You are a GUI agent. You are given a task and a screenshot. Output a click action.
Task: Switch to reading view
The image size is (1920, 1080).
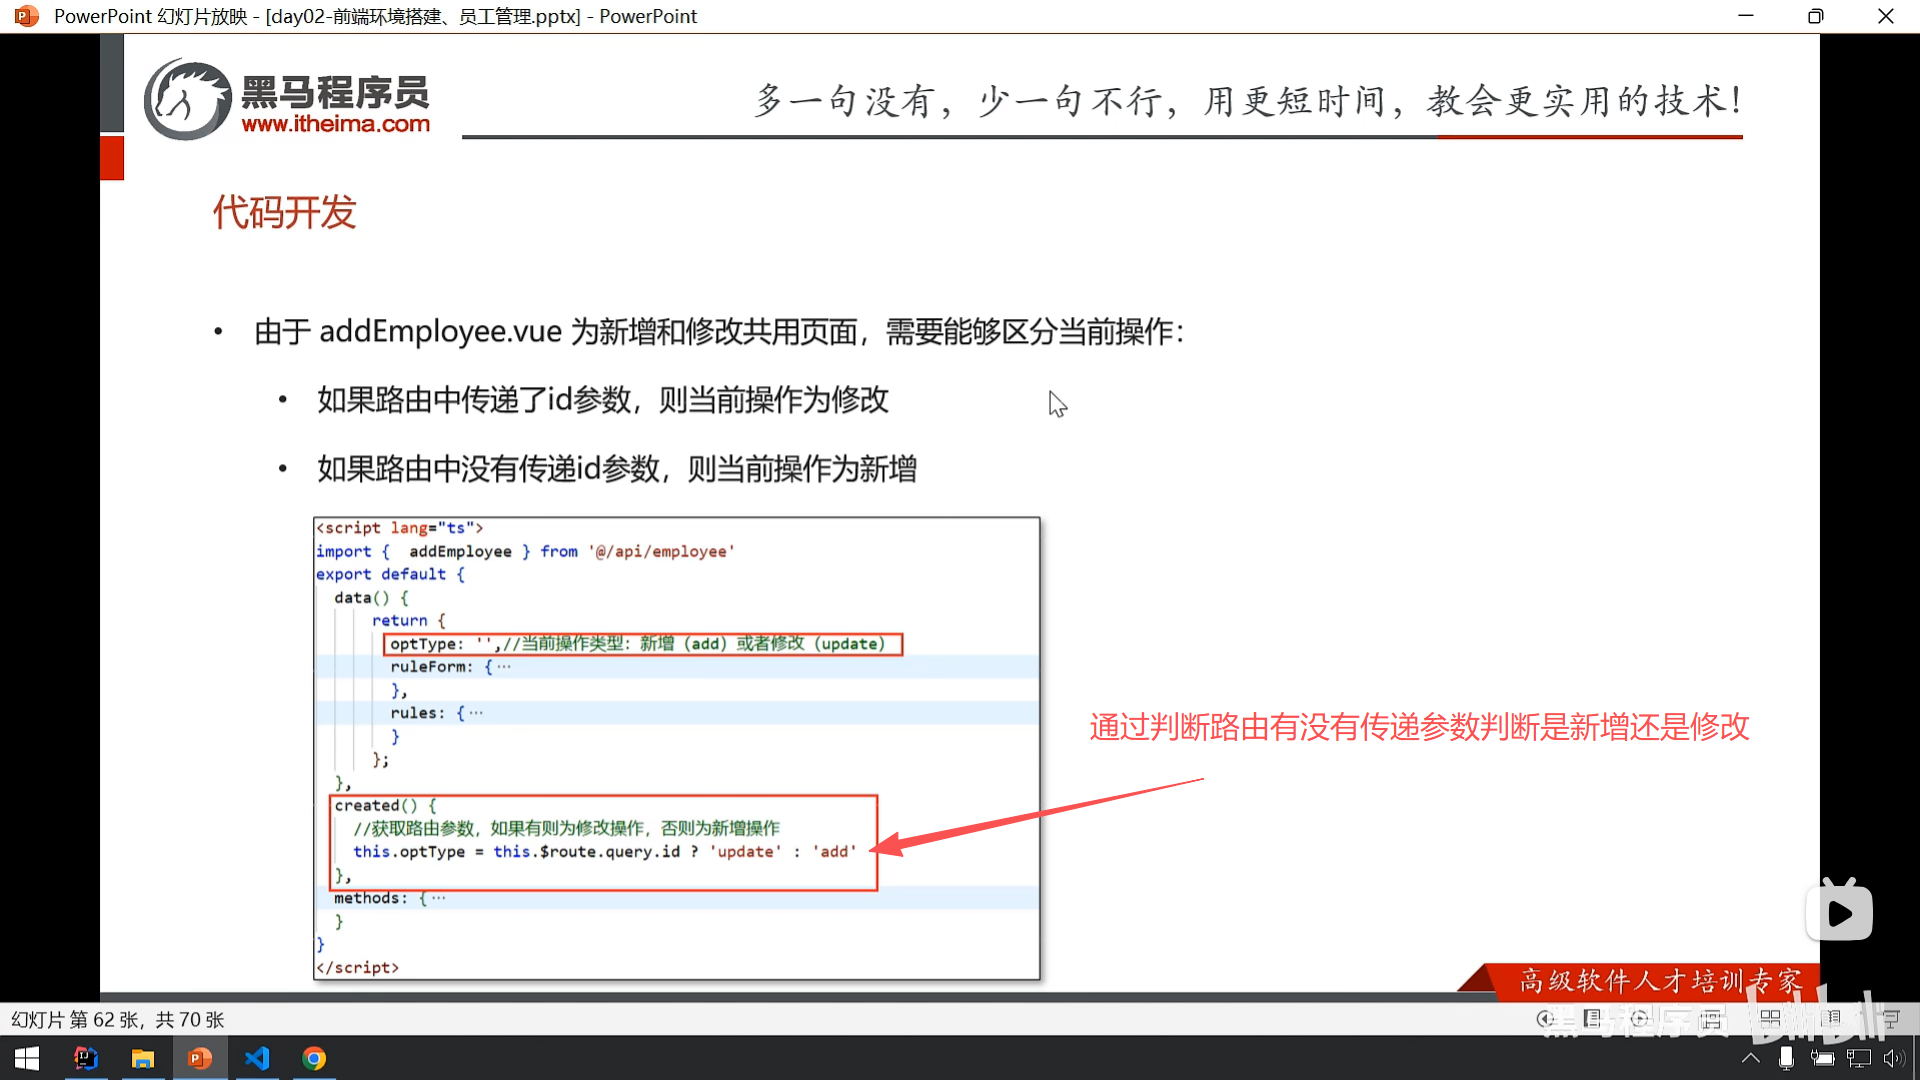click(1831, 1019)
